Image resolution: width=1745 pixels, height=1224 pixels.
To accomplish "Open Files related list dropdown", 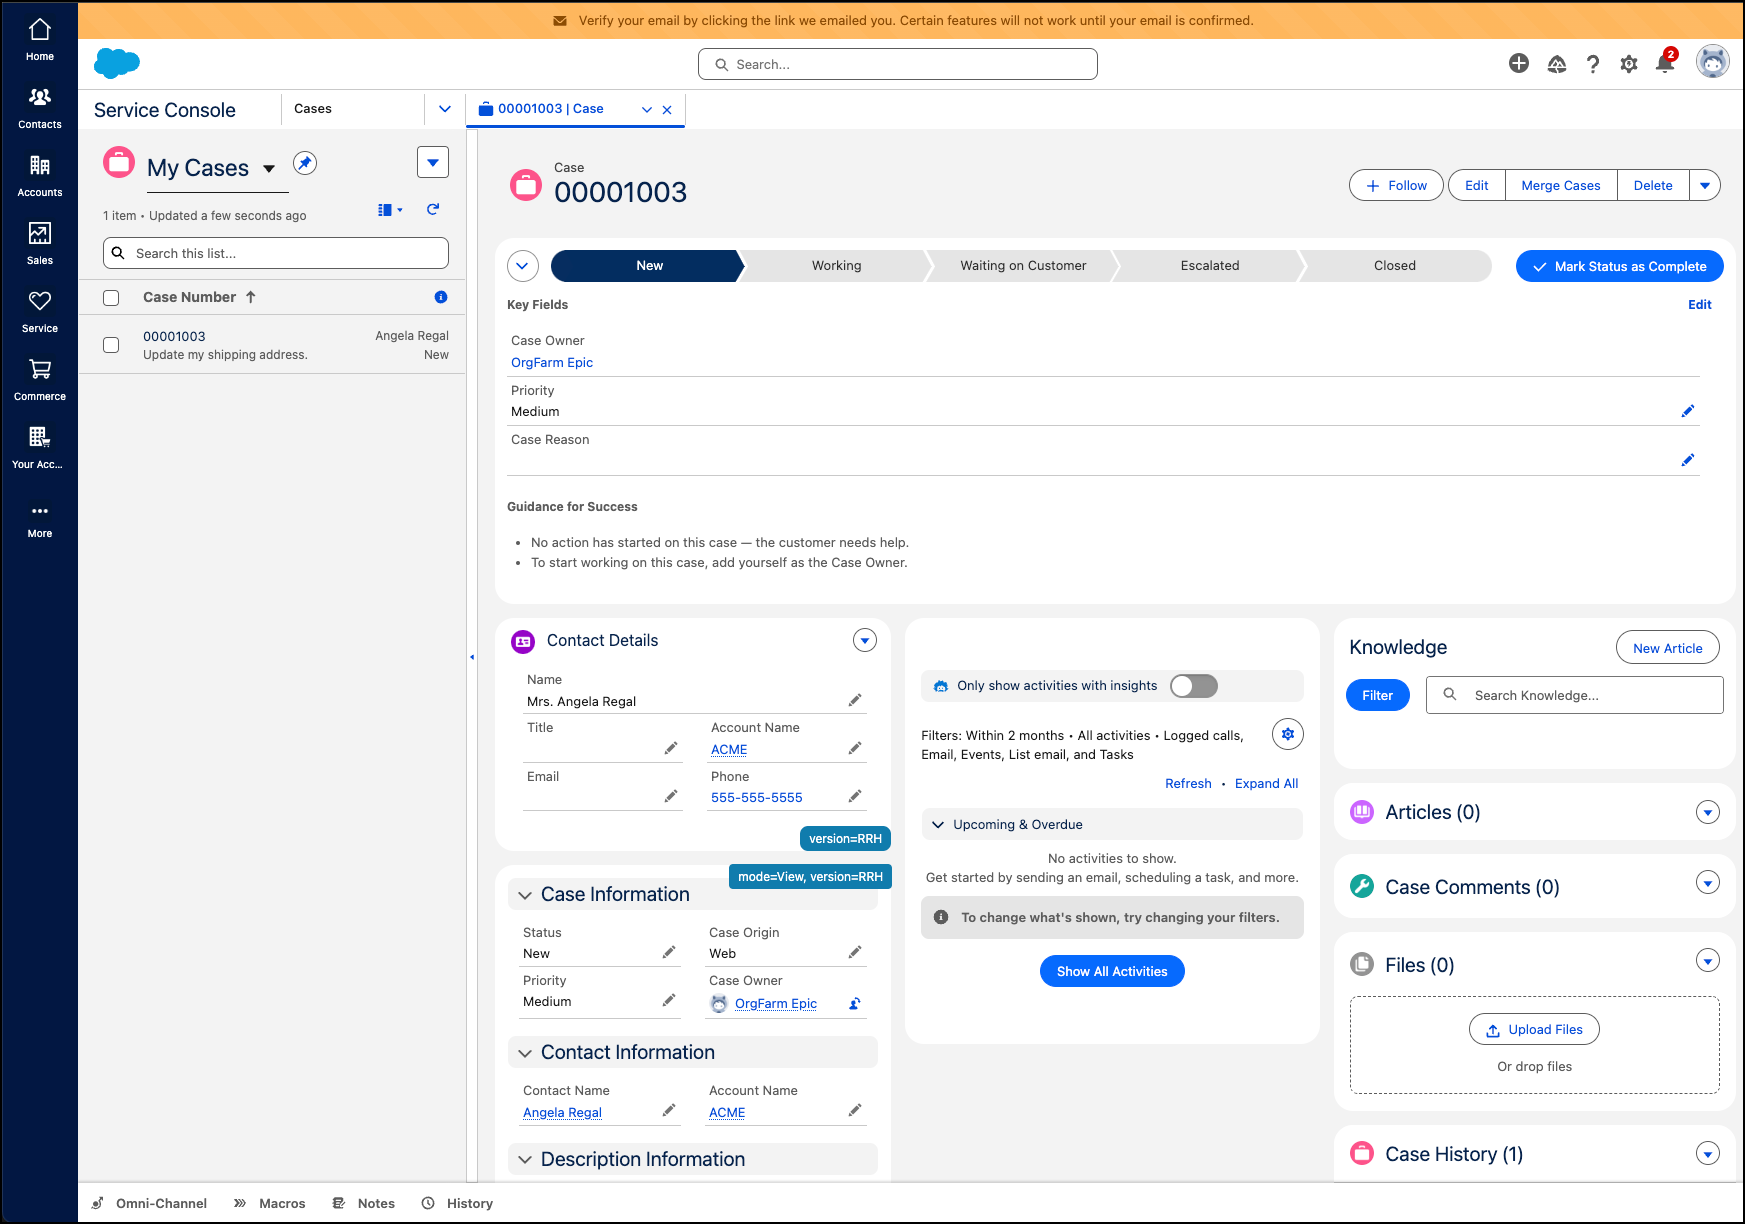I will pos(1708,960).
